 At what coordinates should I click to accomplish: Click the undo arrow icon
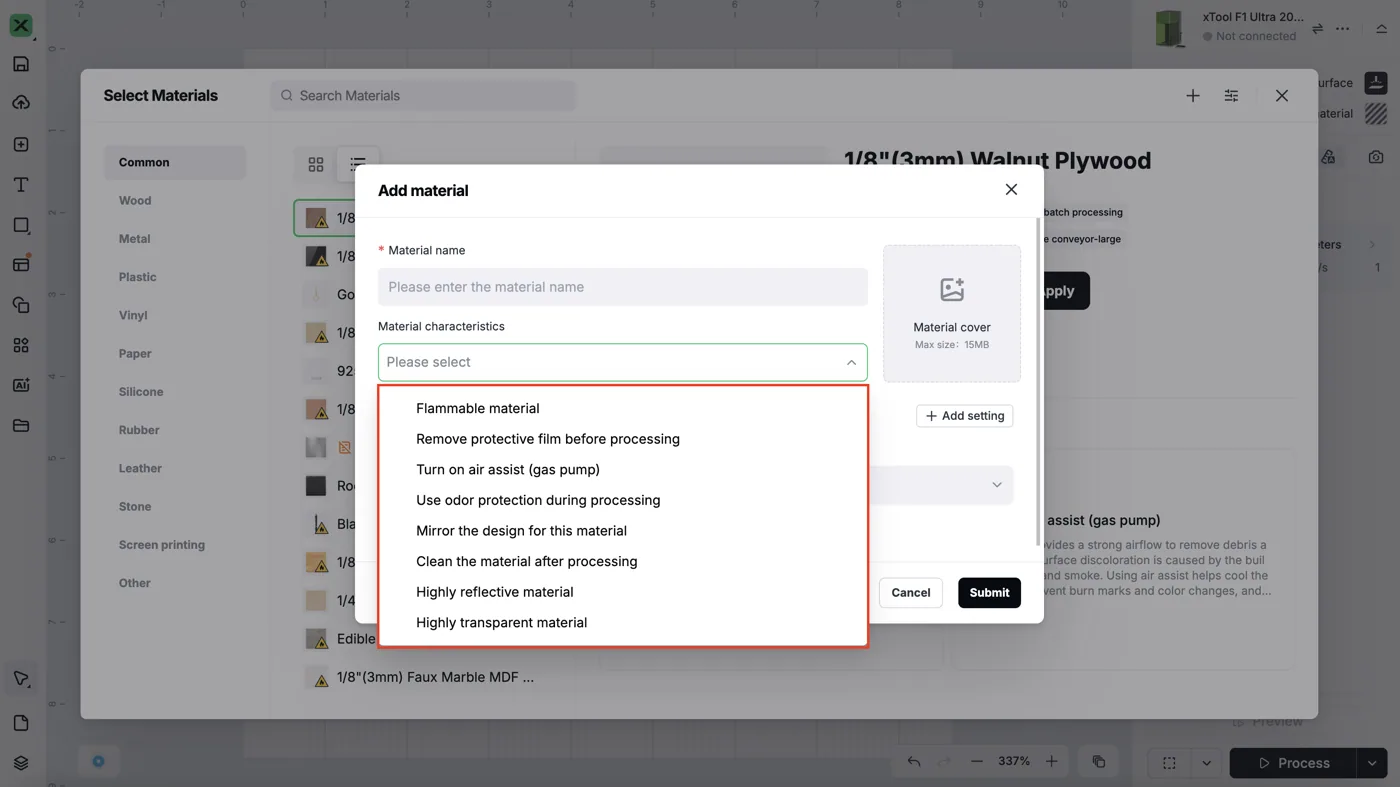pos(914,761)
